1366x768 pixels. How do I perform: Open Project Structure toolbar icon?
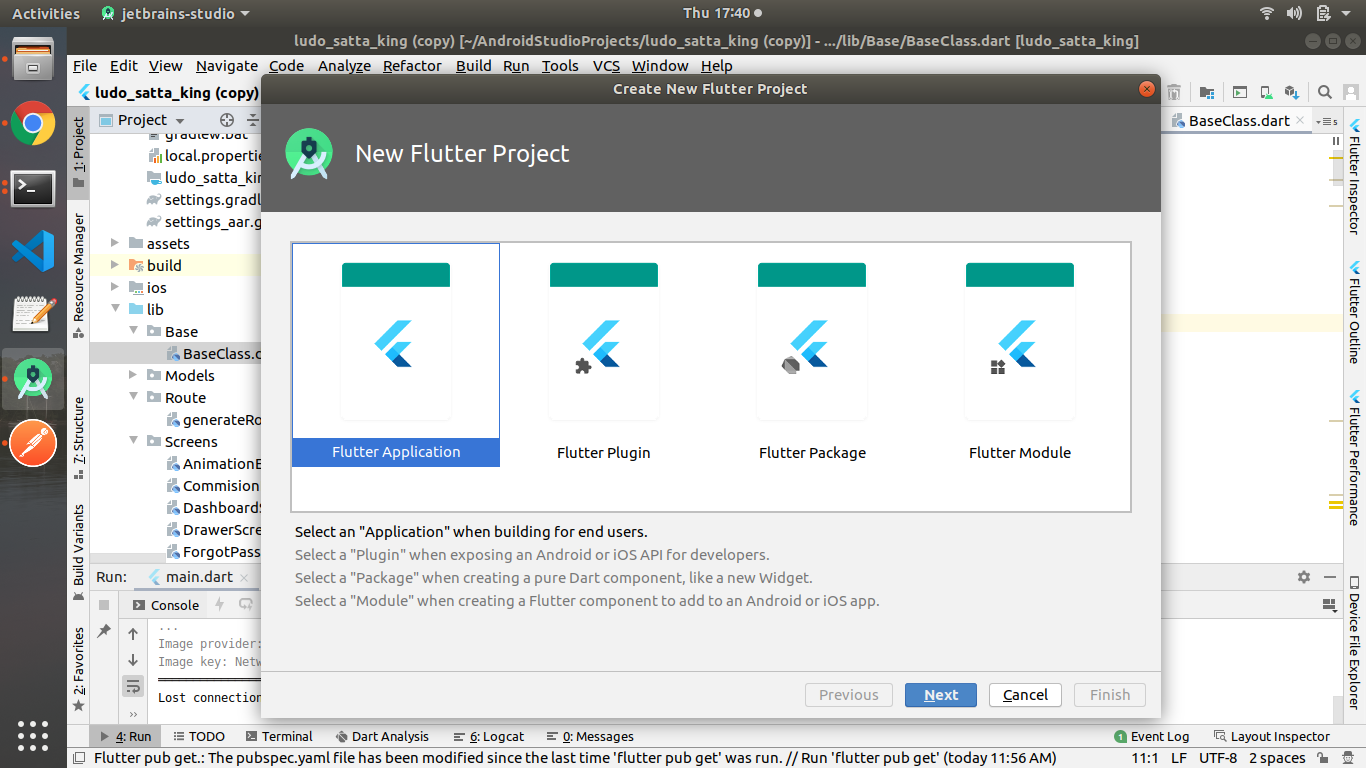[1206, 92]
